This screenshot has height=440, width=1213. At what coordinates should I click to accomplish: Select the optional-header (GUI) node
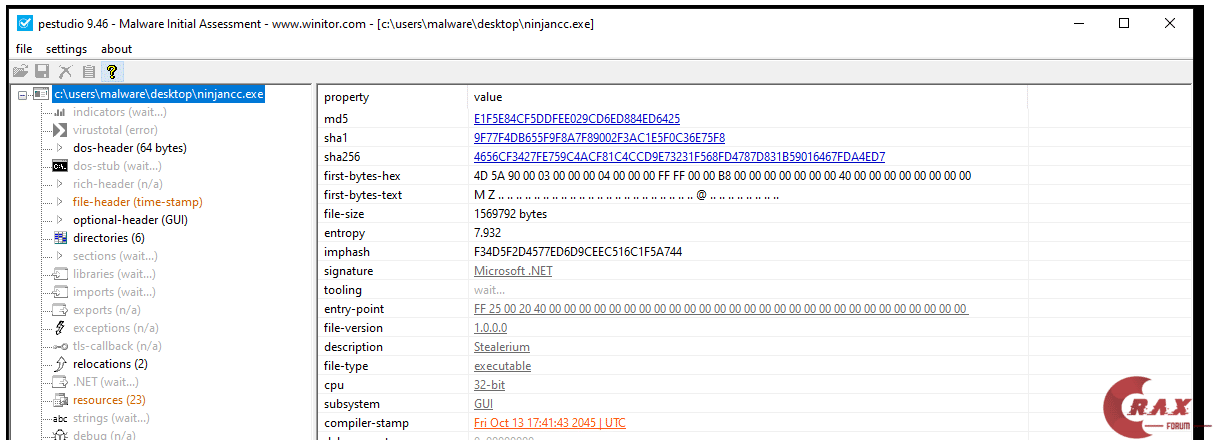(x=130, y=220)
